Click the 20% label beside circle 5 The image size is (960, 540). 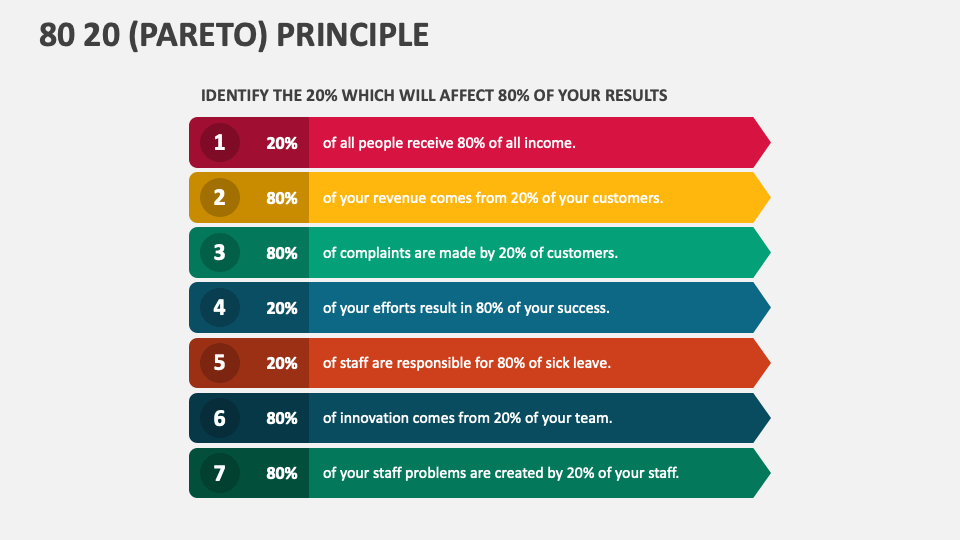pos(282,363)
